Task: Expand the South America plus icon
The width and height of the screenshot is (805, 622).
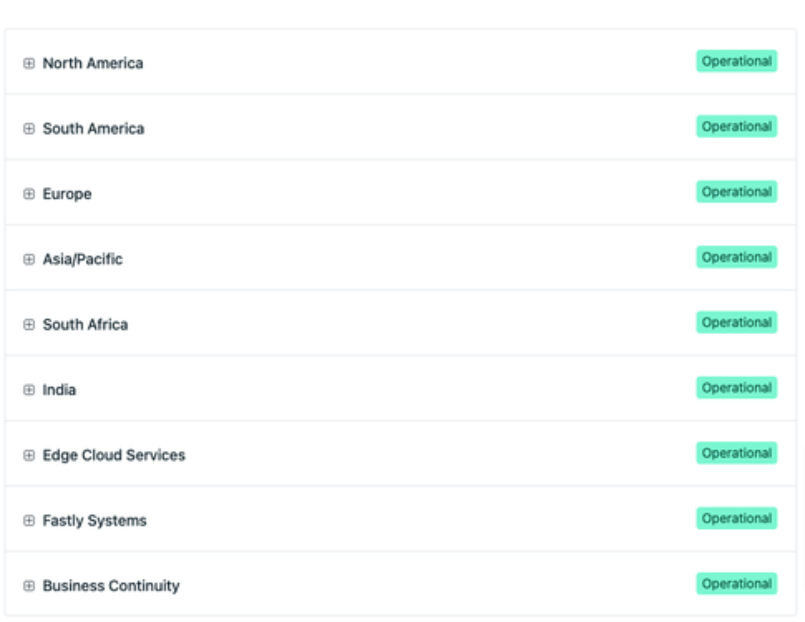Action: click(29, 128)
